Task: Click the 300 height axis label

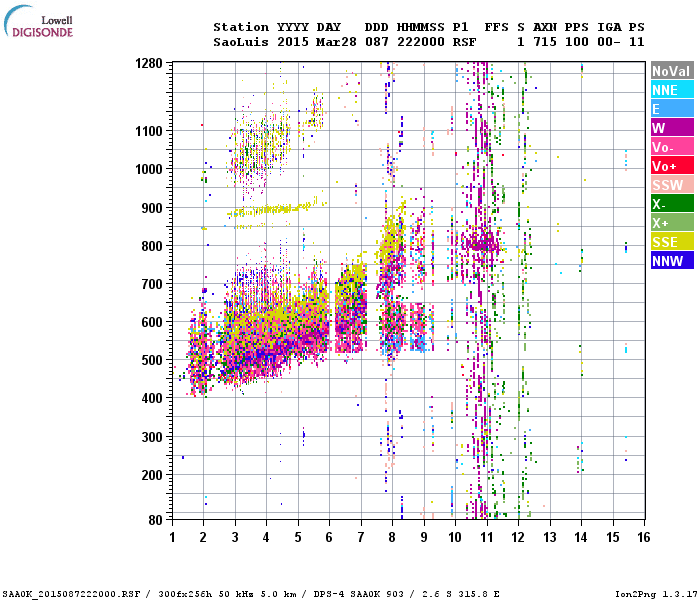Action: pyautogui.click(x=152, y=437)
